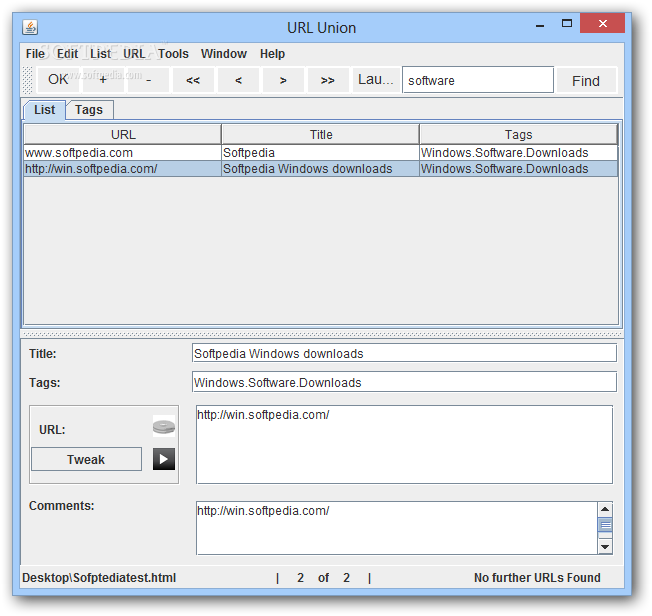Click the Tweak button
This screenshot has width=652, height=616.
click(x=86, y=459)
